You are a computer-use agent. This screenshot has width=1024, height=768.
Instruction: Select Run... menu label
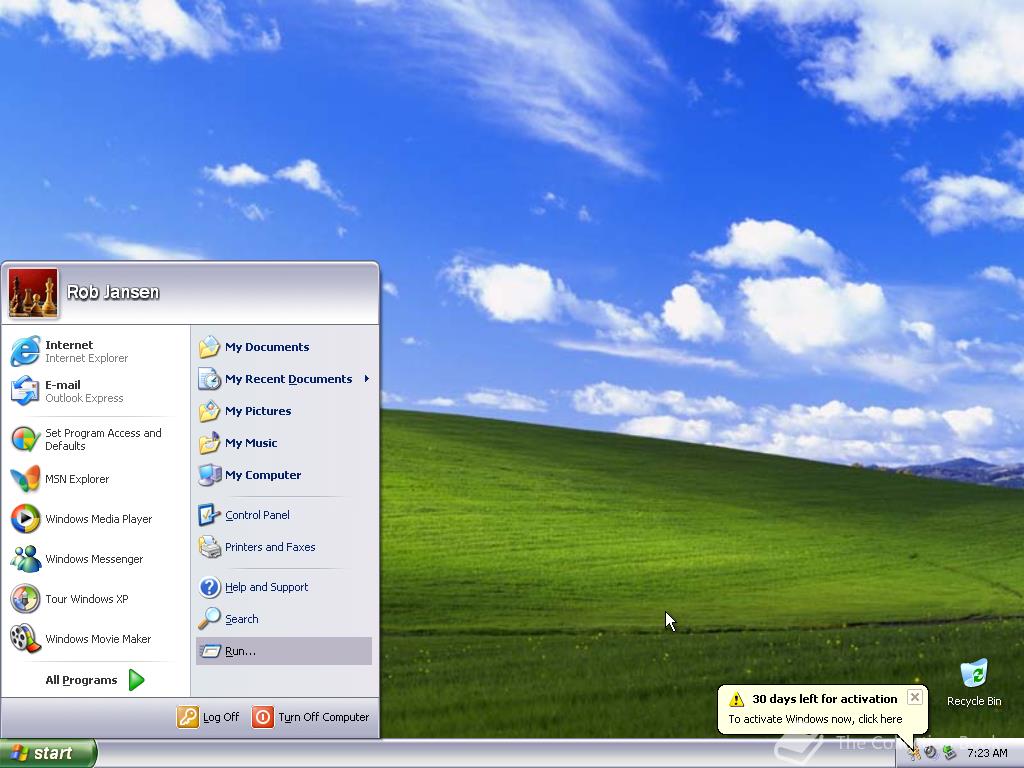tap(240, 651)
